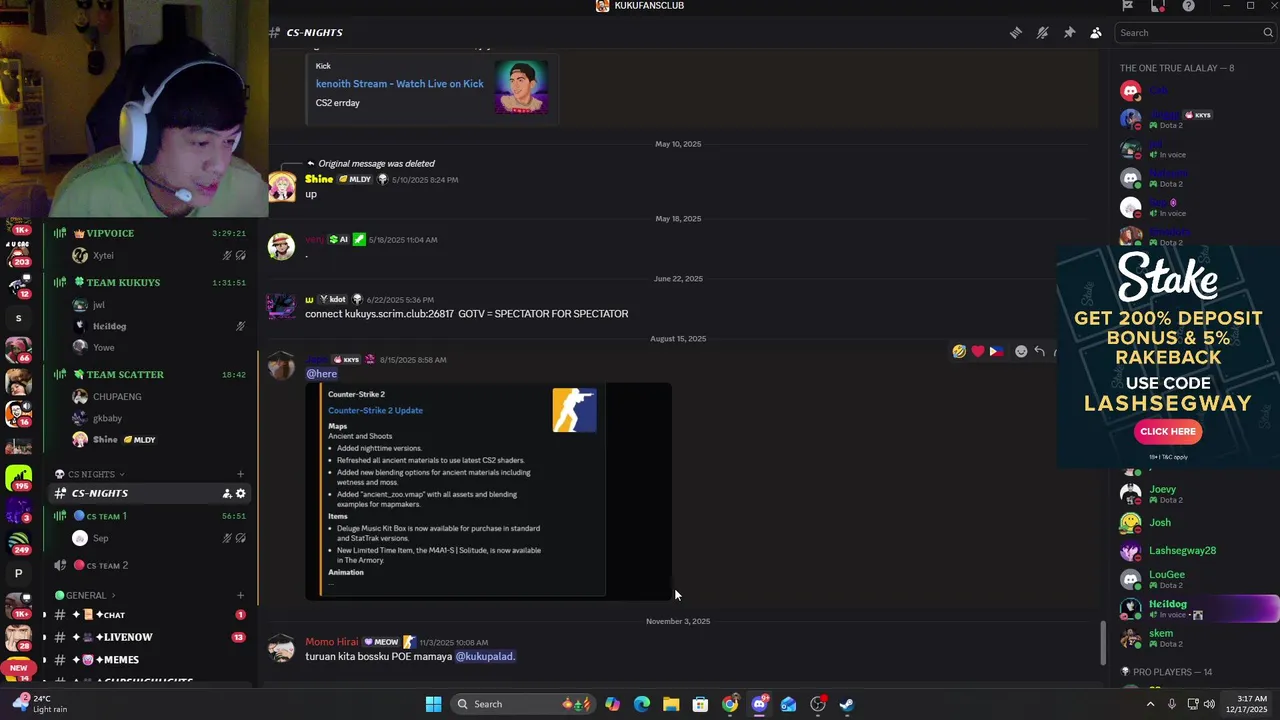
Task: Open invite icon on CS-NIGHTS channel
Action: [227, 493]
